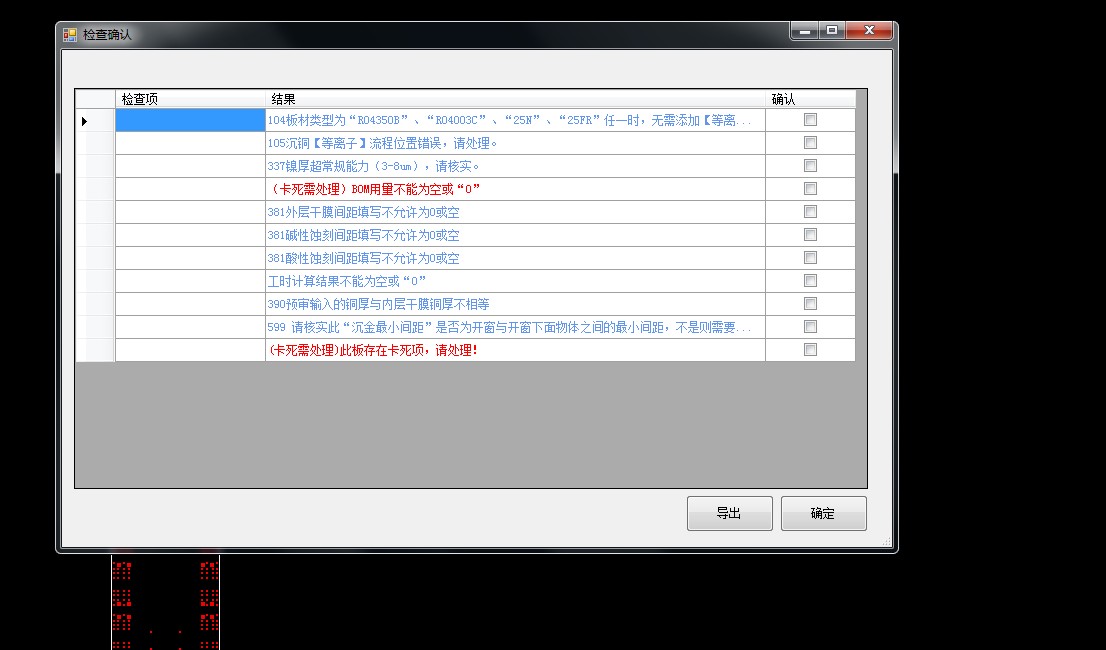This screenshot has width=1106, height=650.
Task: Minimize the 检查确认 window
Action: tap(804, 30)
